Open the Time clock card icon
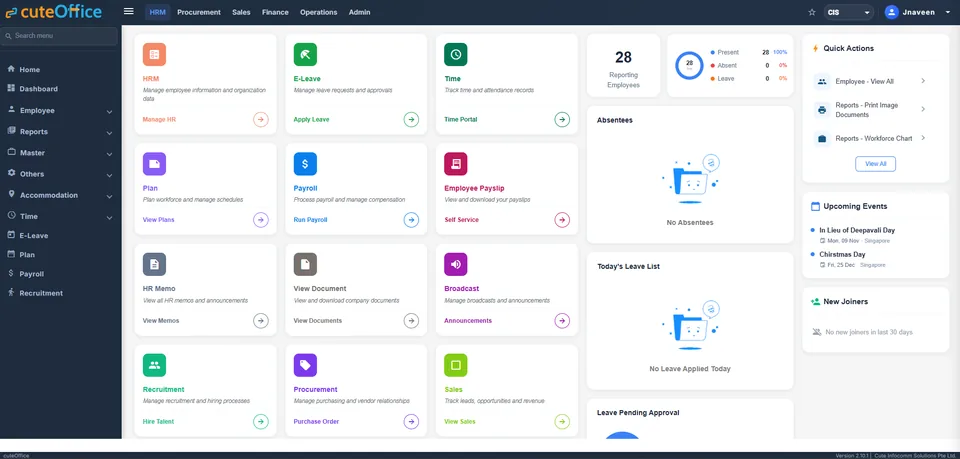The height and width of the screenshot is (459, 960). (456, 54)
